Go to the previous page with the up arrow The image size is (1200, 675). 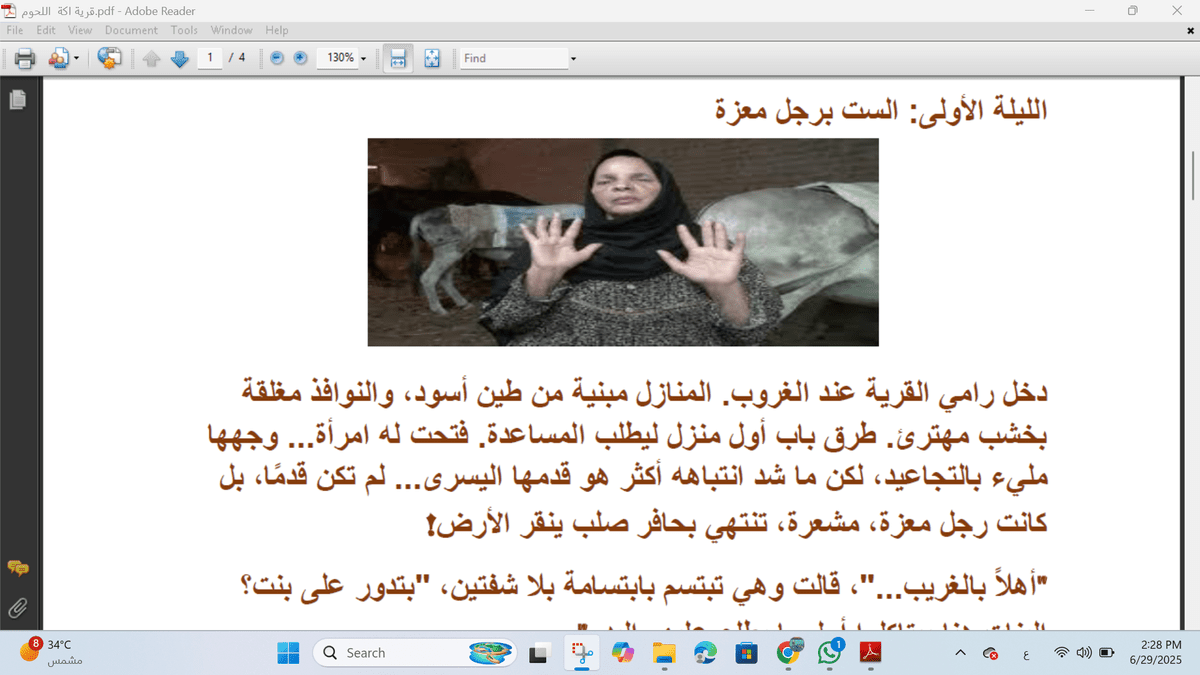[x=151, y=58]
